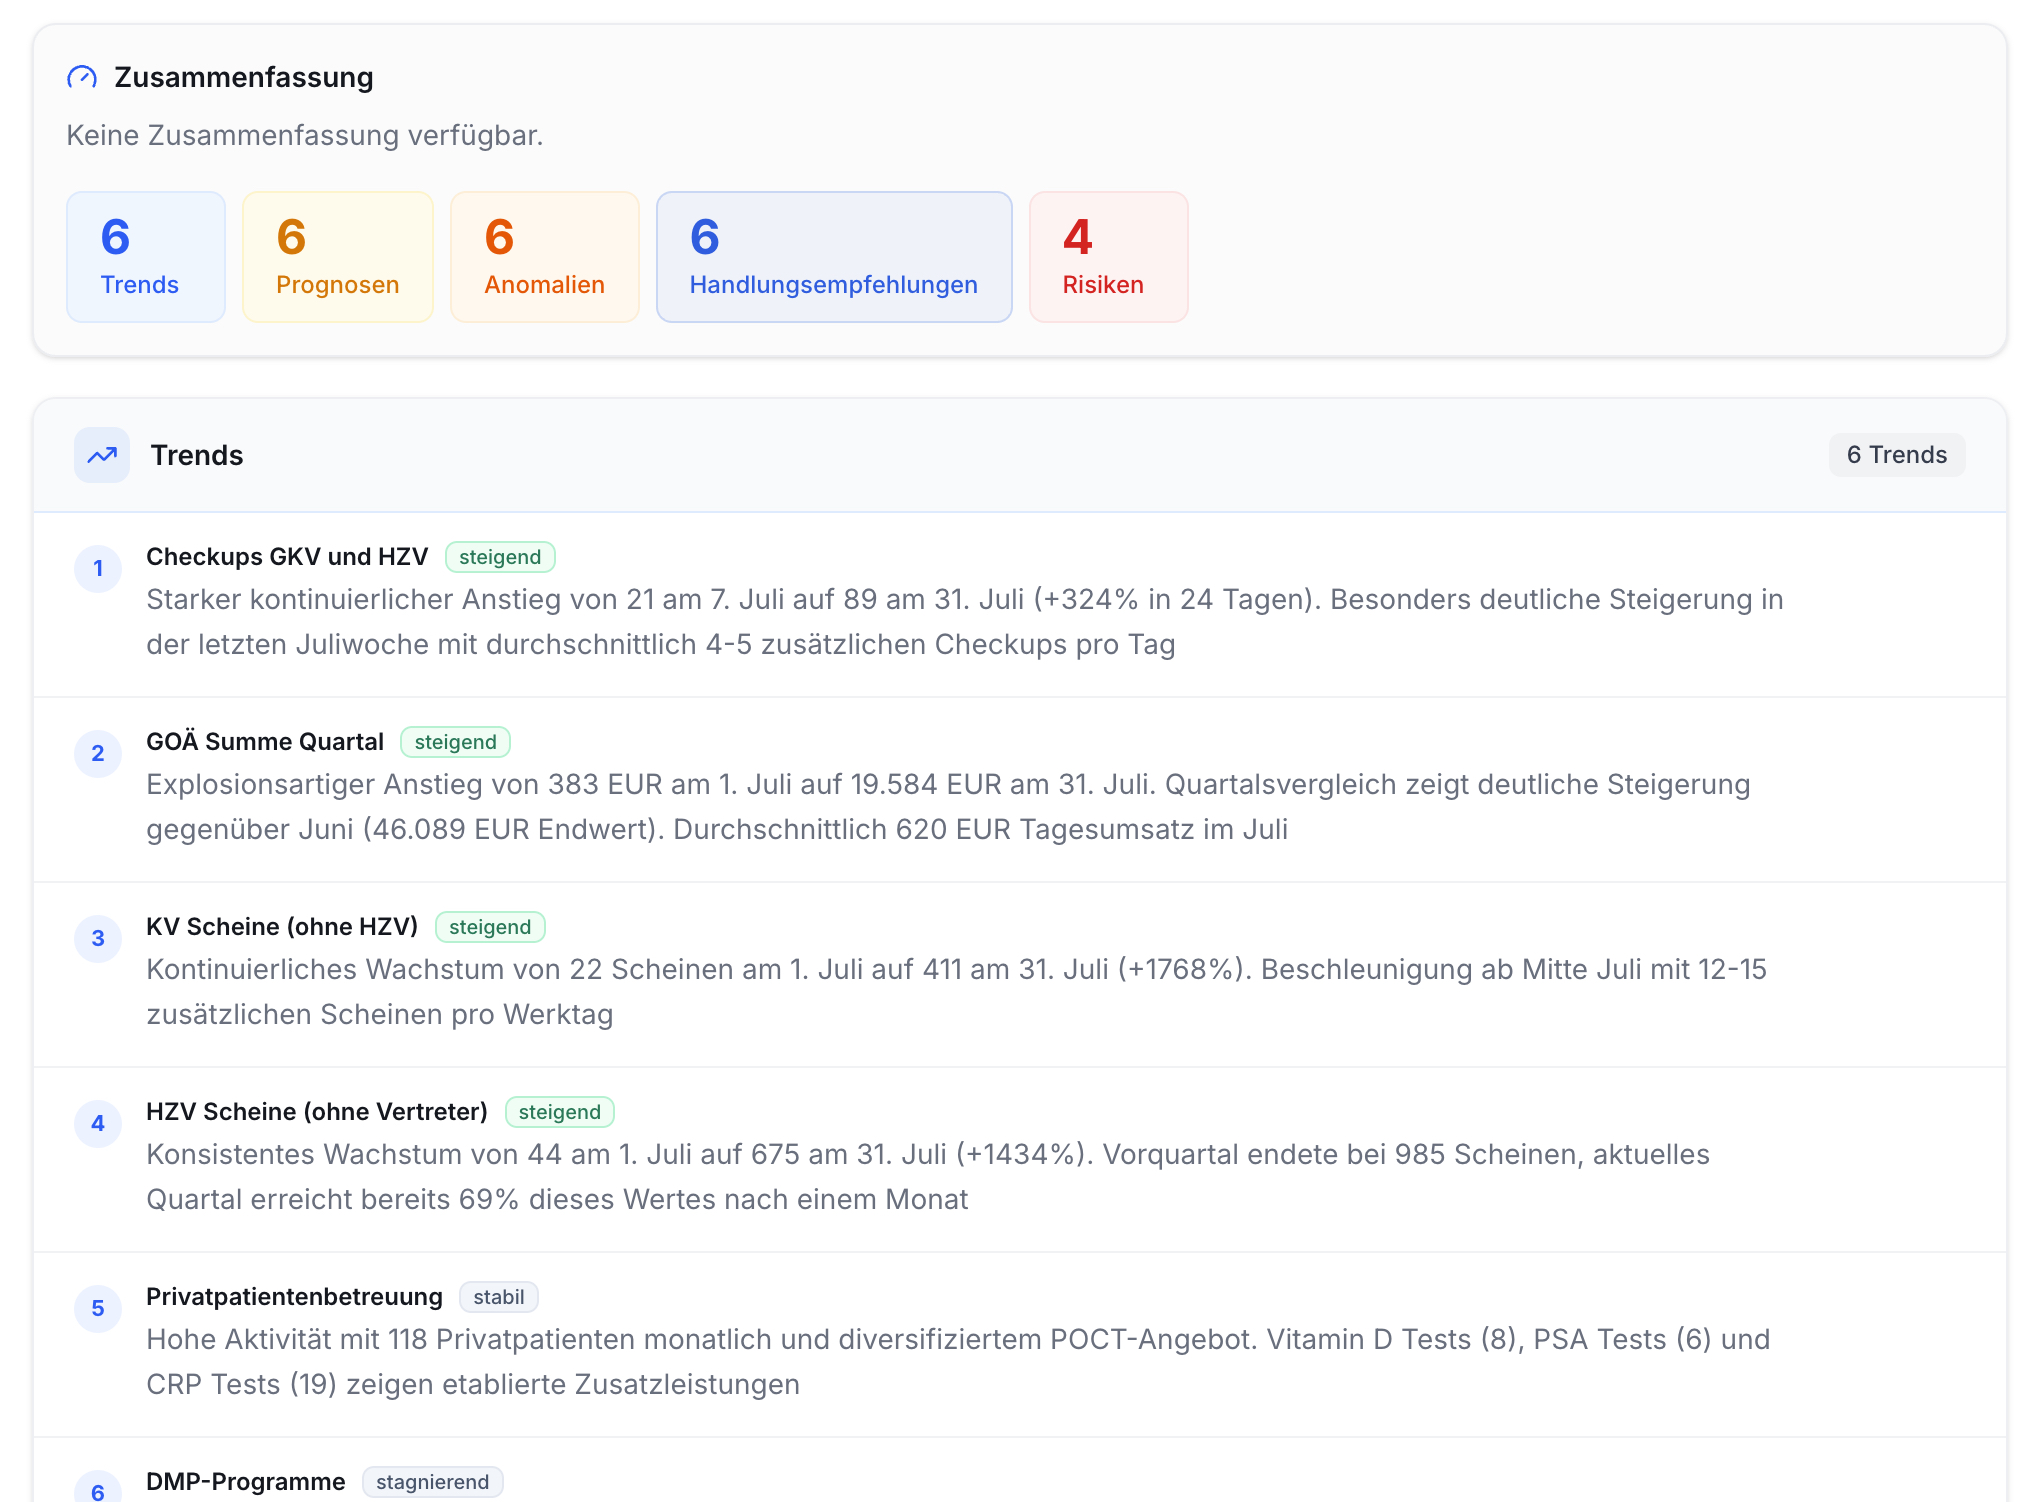The width and height of the screenshot is (2020, 1502).
Task: Click the trend-arrow icon in Trends header
Action: (x=102, y=455)
